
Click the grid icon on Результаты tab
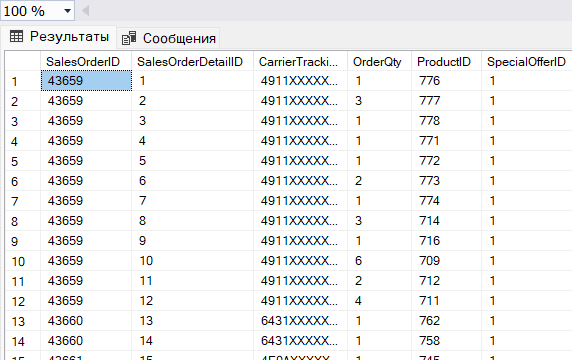click(x=16, y=36)
